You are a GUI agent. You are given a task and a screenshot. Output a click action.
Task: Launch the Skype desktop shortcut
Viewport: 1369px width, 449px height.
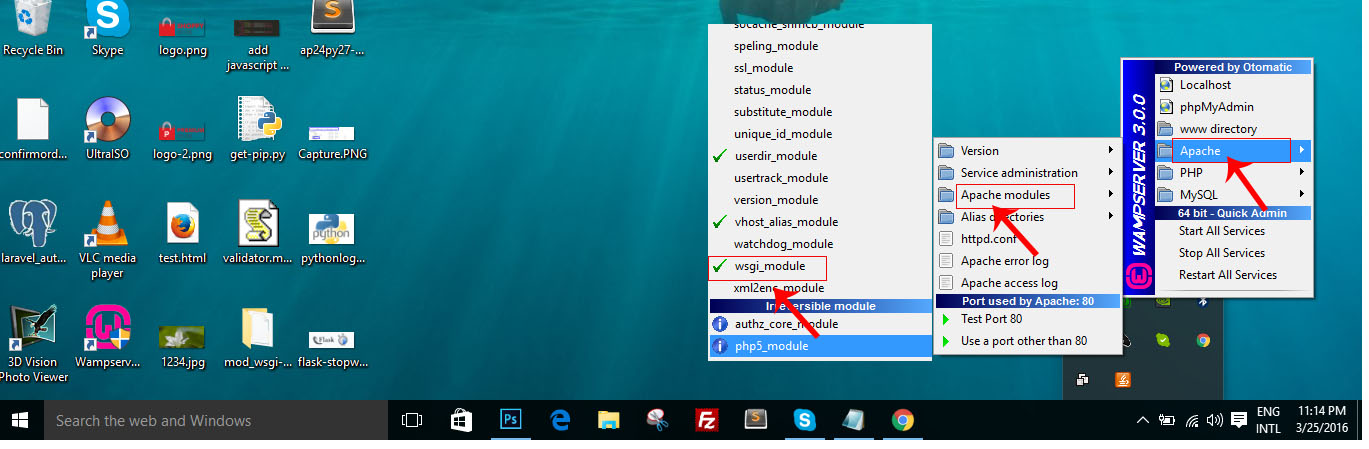click(107, 28)
